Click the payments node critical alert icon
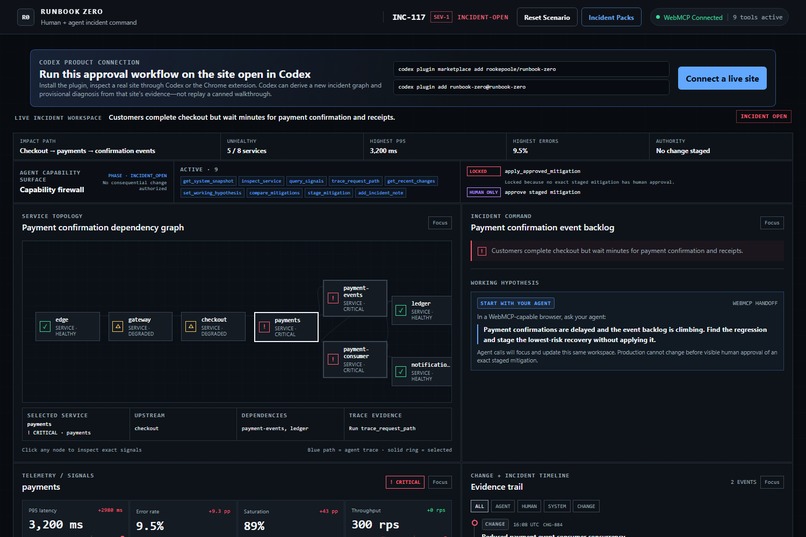 click(x=264, y=327)
